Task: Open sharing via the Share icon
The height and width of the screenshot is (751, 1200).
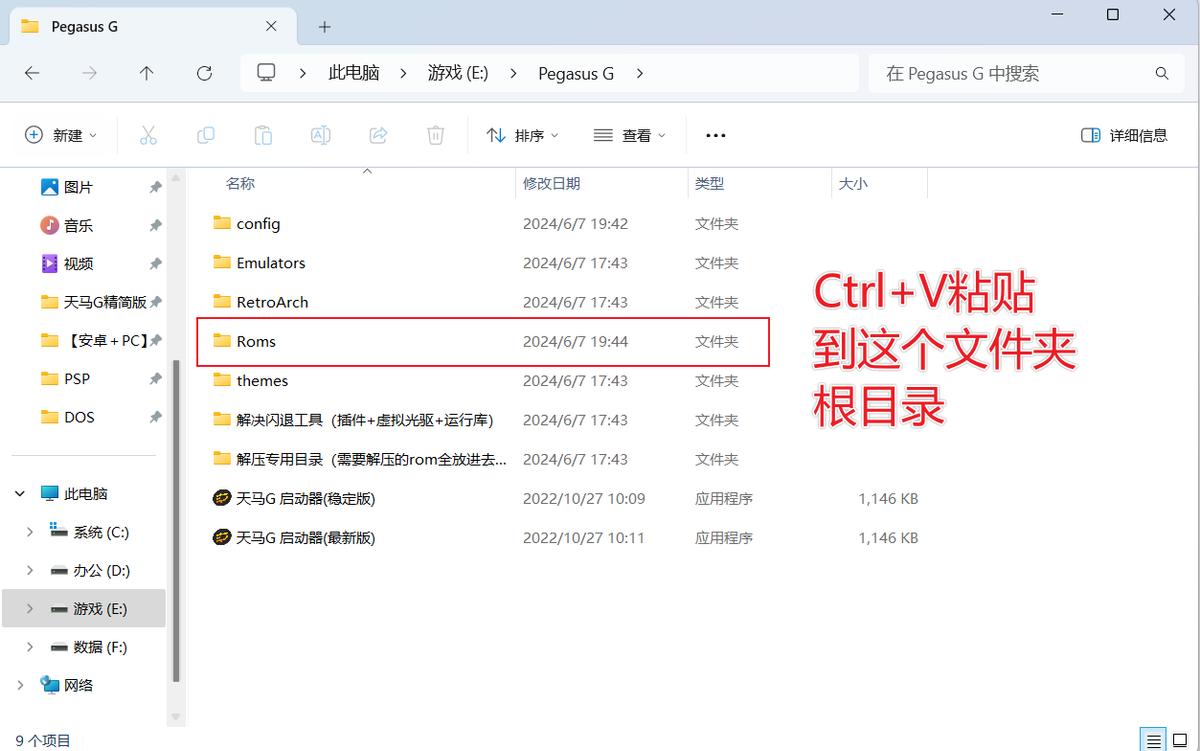Action: (x=378, y=135)
